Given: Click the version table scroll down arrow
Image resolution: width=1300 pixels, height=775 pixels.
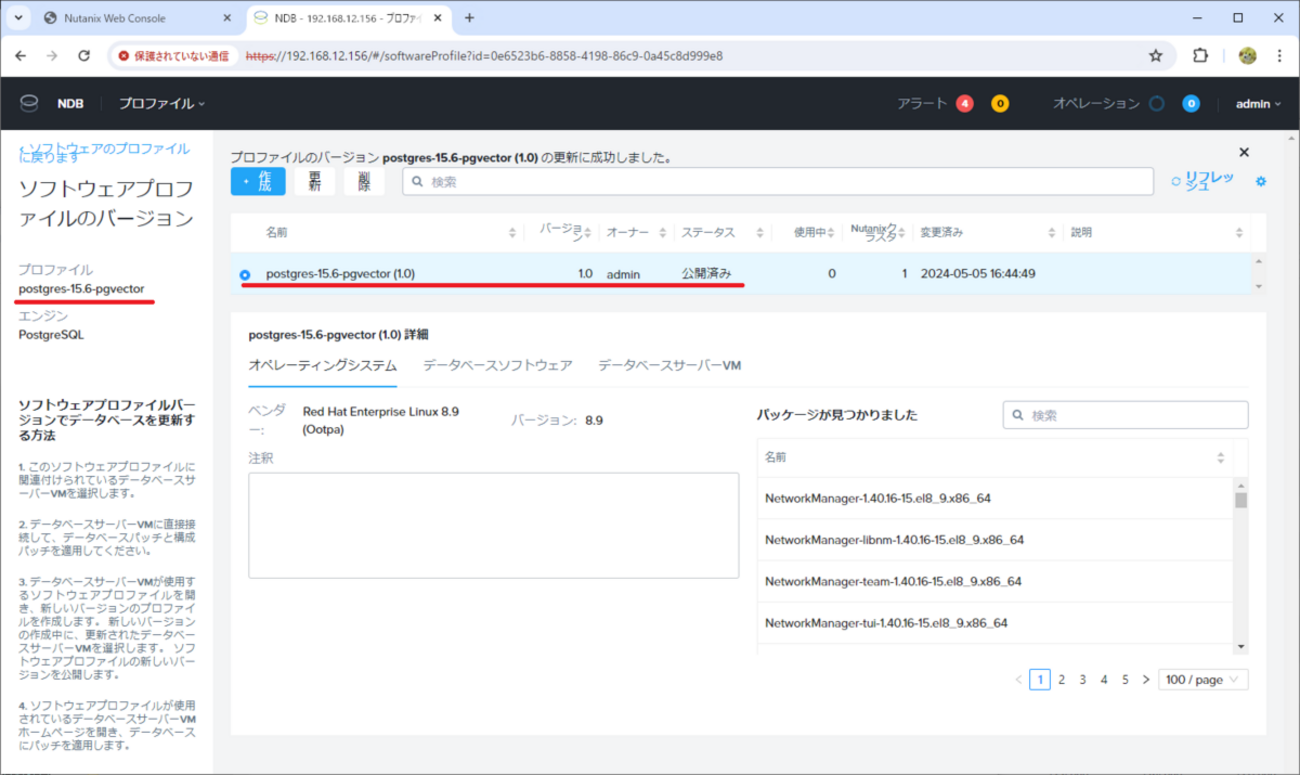Looking at the screenshot, I should [x=1258, y=287].
